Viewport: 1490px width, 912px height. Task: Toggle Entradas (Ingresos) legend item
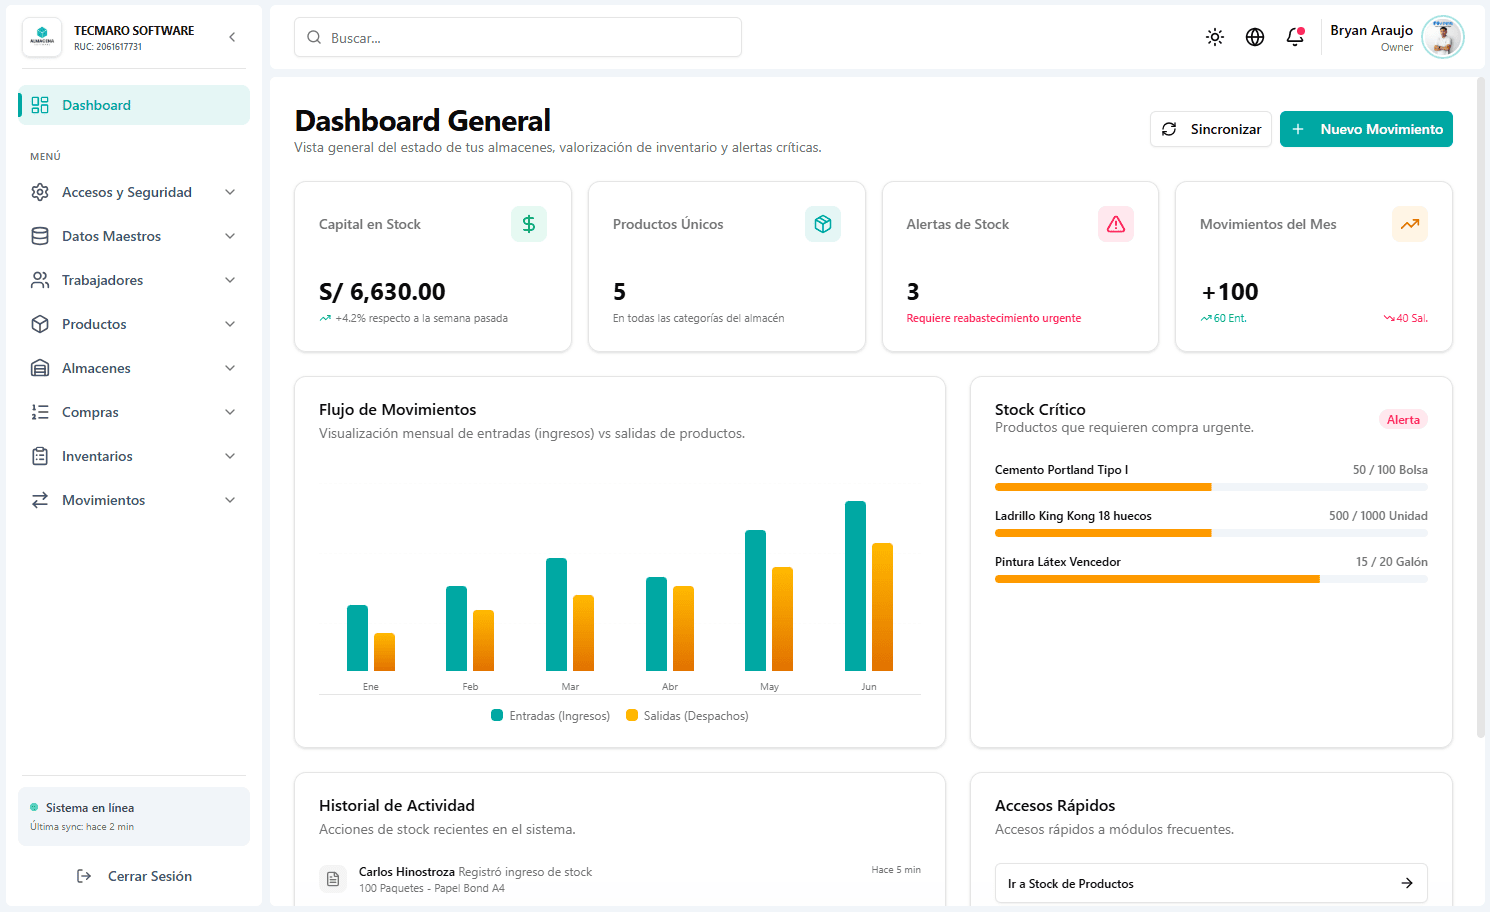click(551, 716)
